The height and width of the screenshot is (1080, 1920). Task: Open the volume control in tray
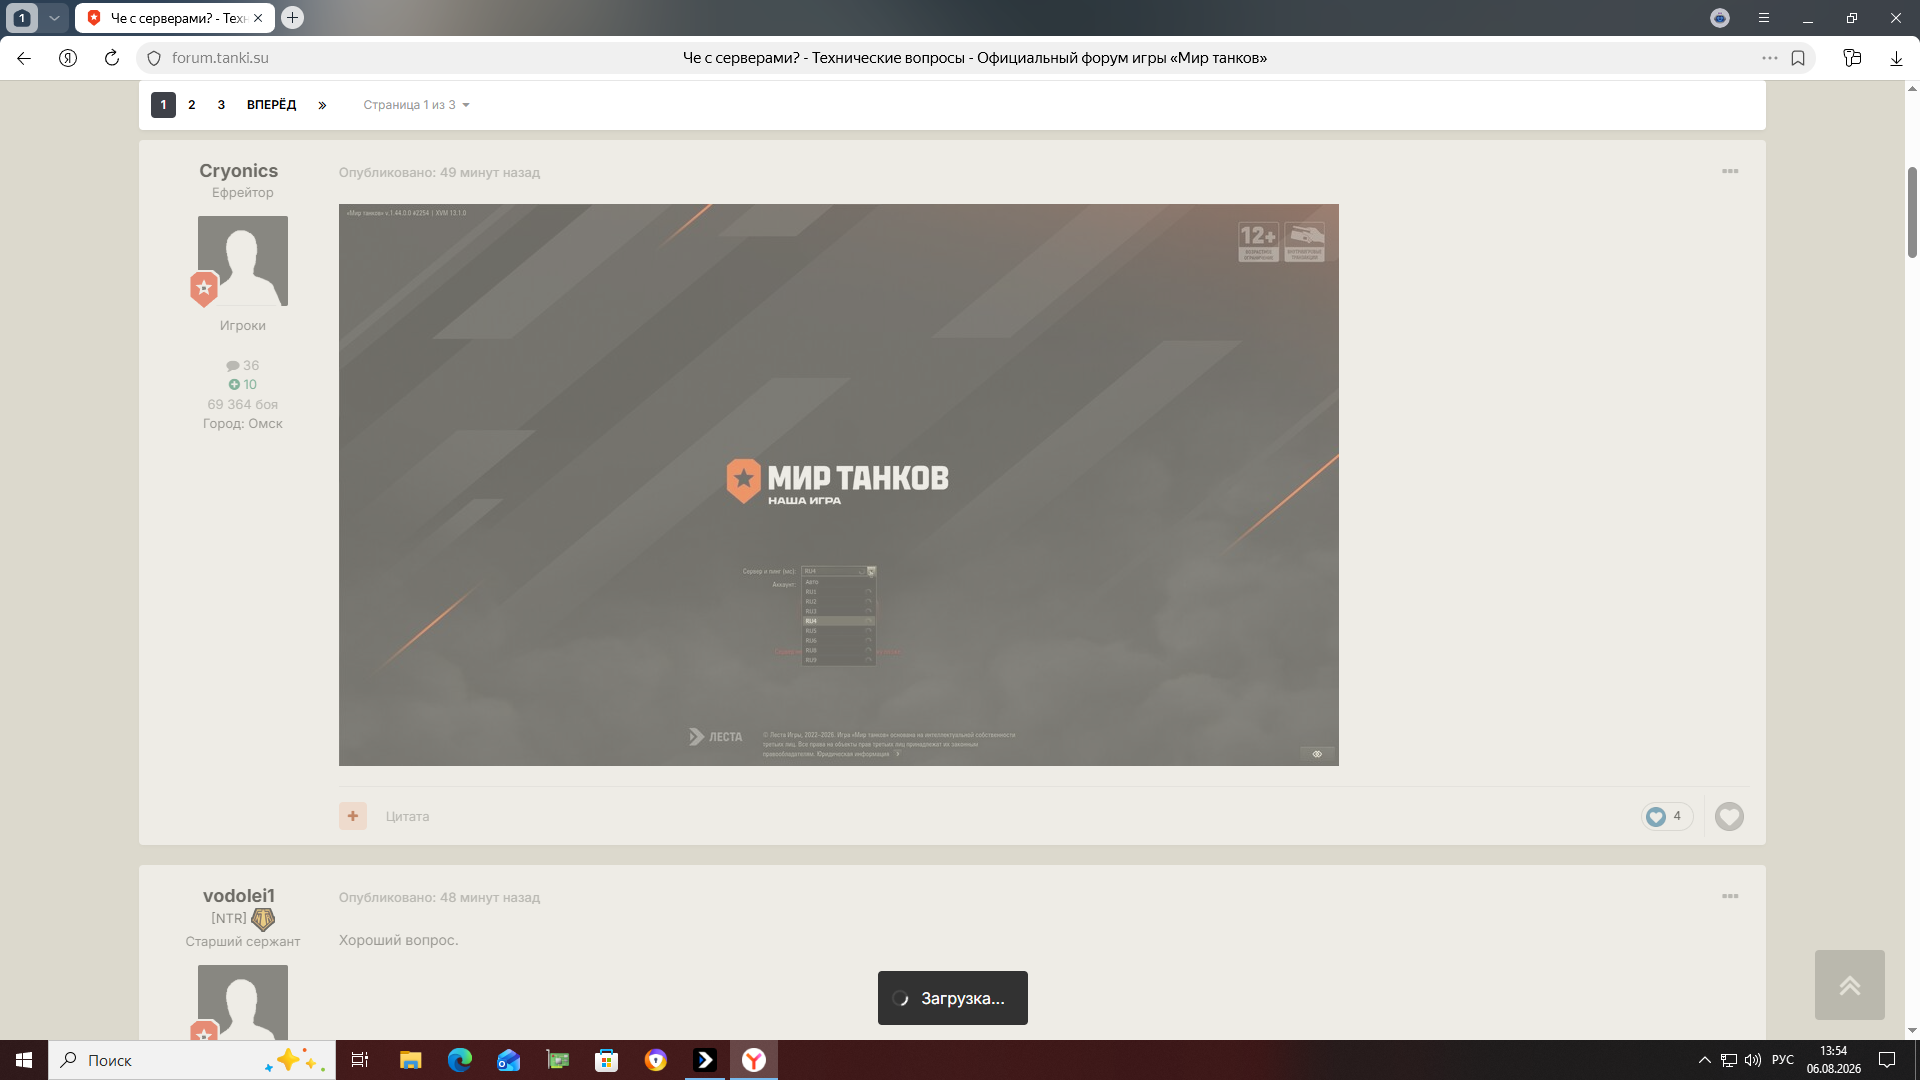pos(1753,1060)
